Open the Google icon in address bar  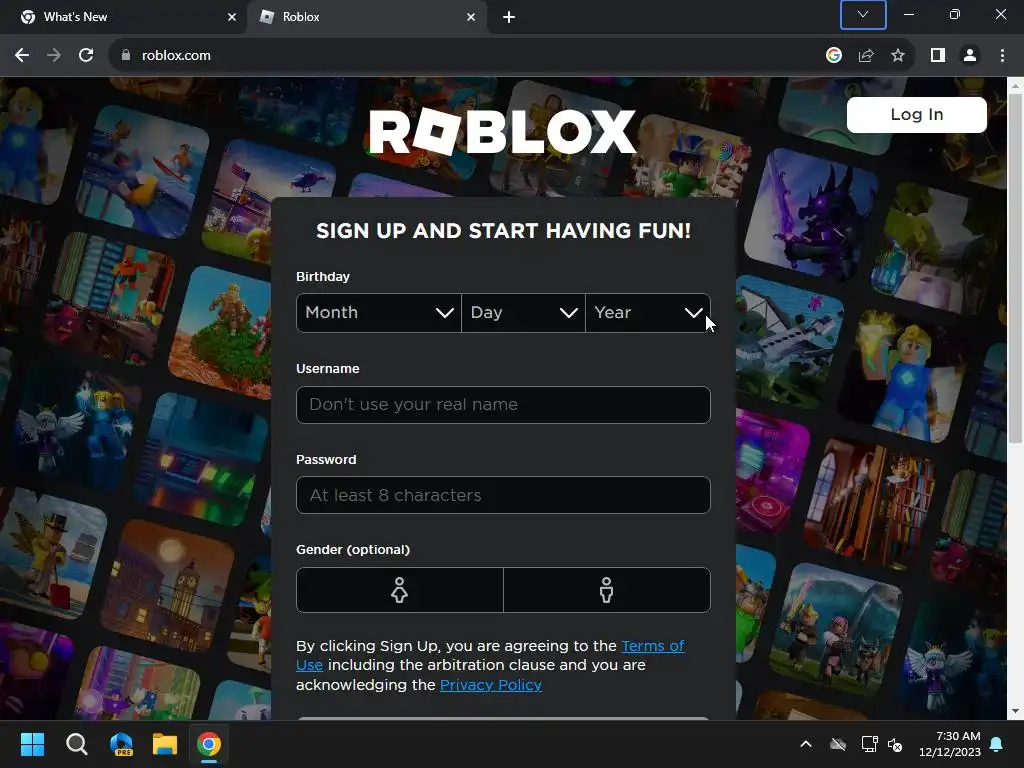[x=833, y=56]
